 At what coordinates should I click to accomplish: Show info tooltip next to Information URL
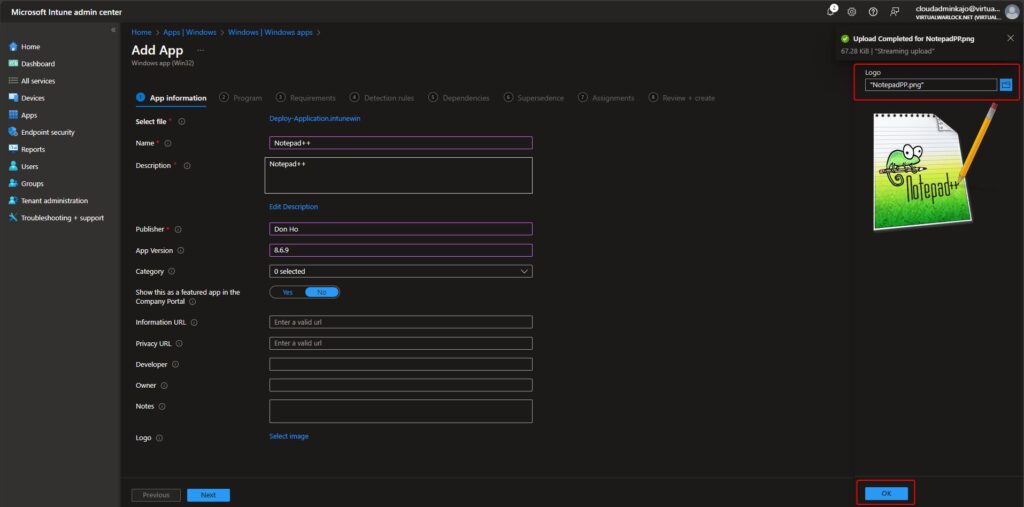pyautogui.click(x=194, y=323)
